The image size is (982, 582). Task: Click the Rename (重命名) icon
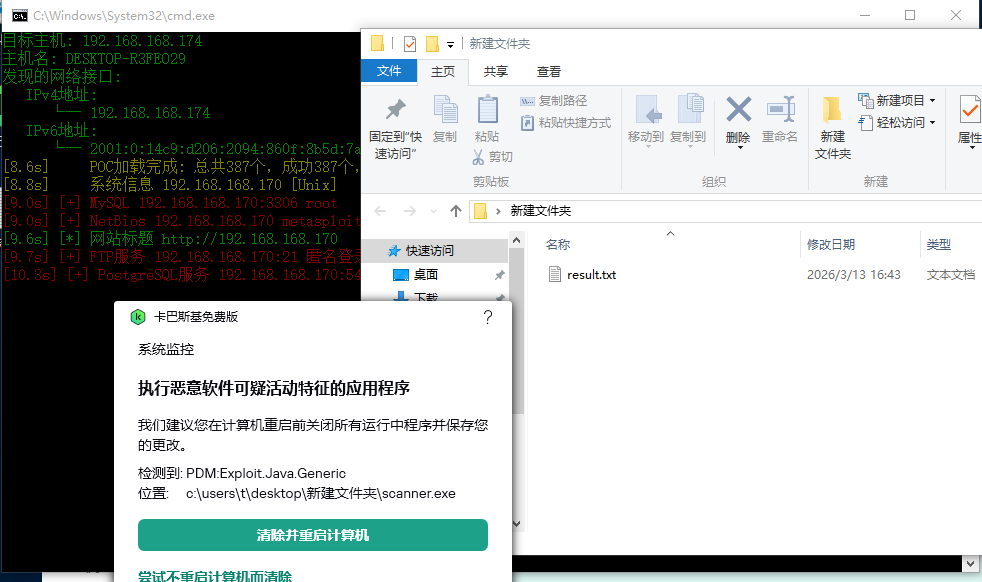pos(780,110)
